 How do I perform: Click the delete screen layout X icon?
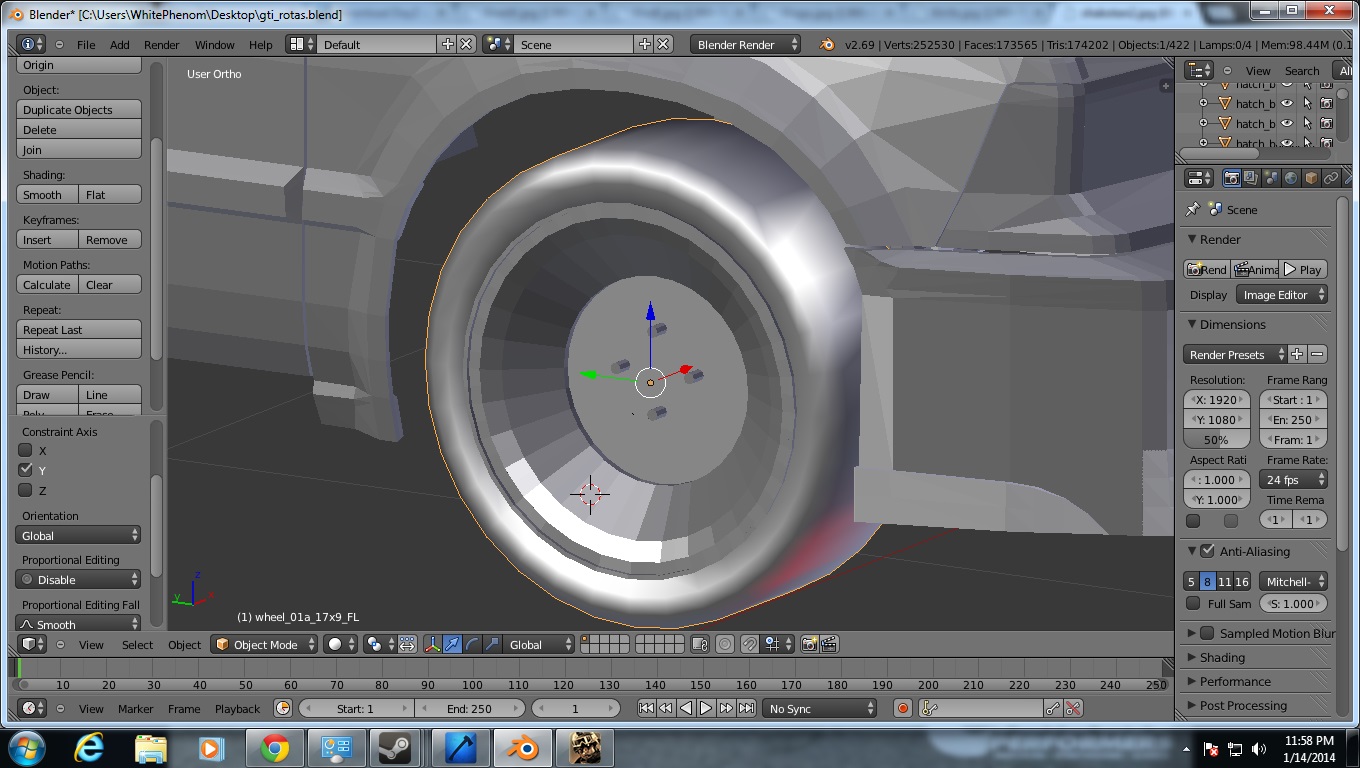[x=466, y=44]
